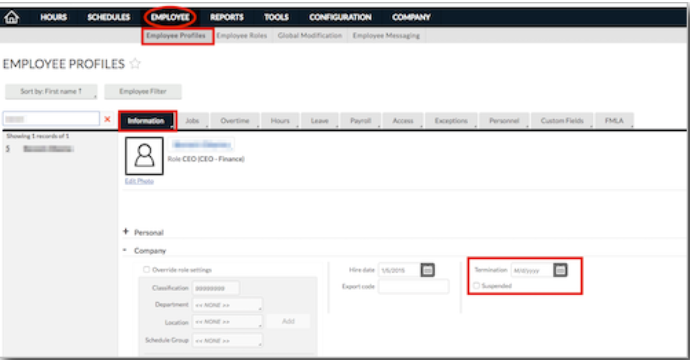
Task: Switch to the Leave tab
Action: click(319, 121)
